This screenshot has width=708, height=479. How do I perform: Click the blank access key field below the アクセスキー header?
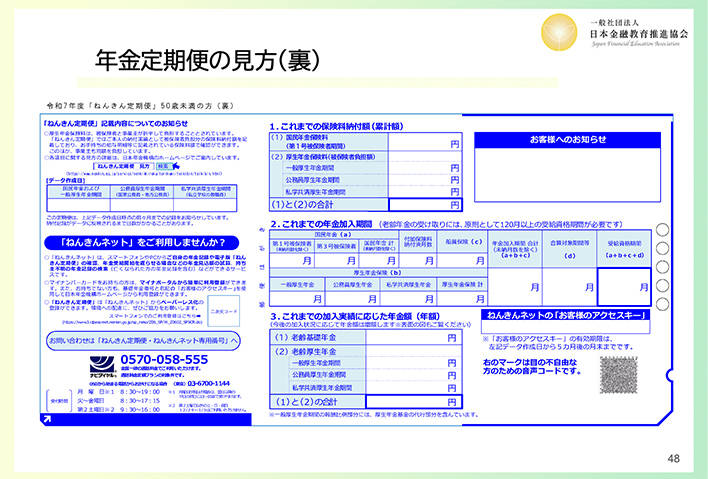point(566,327)
